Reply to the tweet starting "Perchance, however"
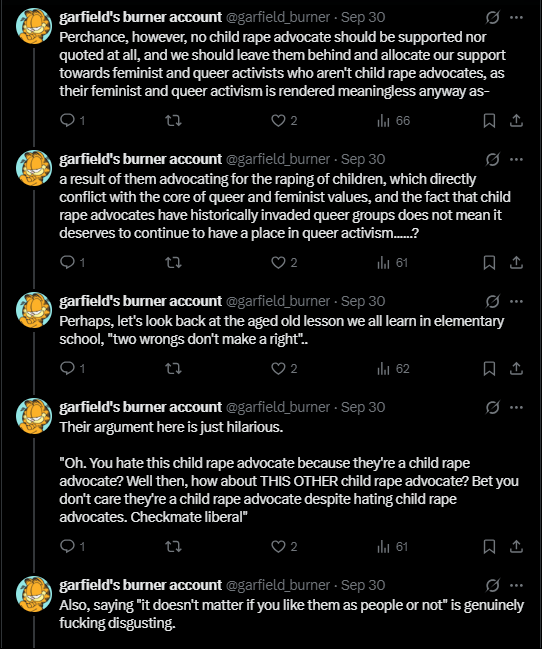Viewport: 542px width, 649px height. click(72, 120)
